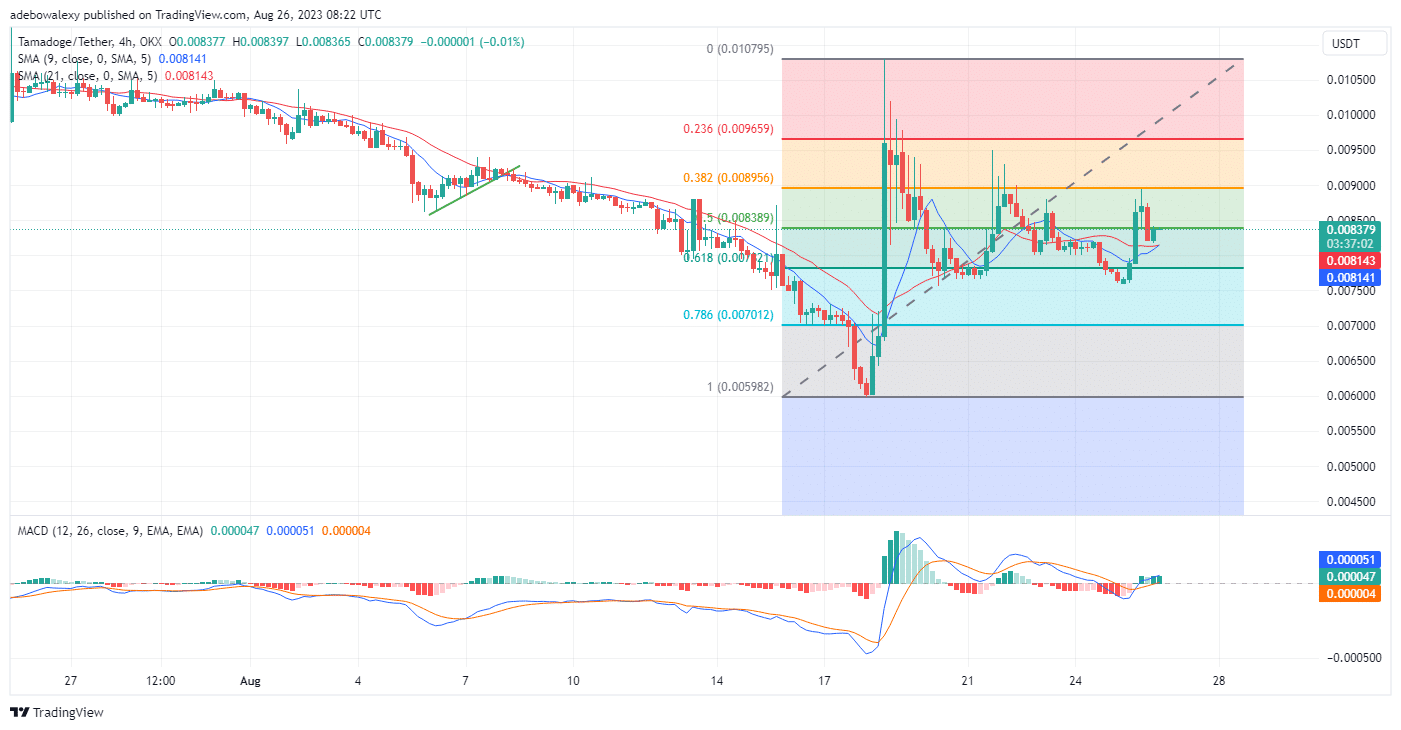Click the '14' date on time axis
Screen dimensions: 1401x730
click(716, 681)
